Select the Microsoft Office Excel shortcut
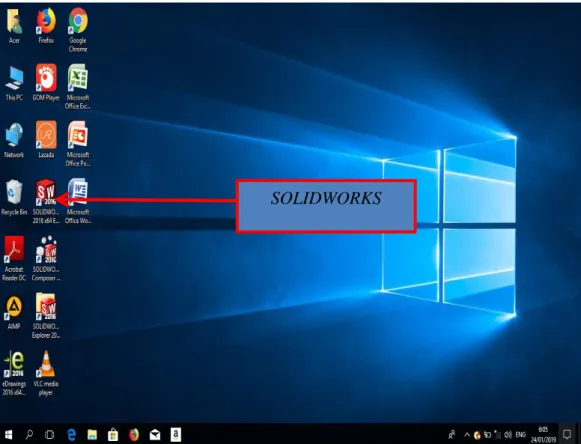 78,87
